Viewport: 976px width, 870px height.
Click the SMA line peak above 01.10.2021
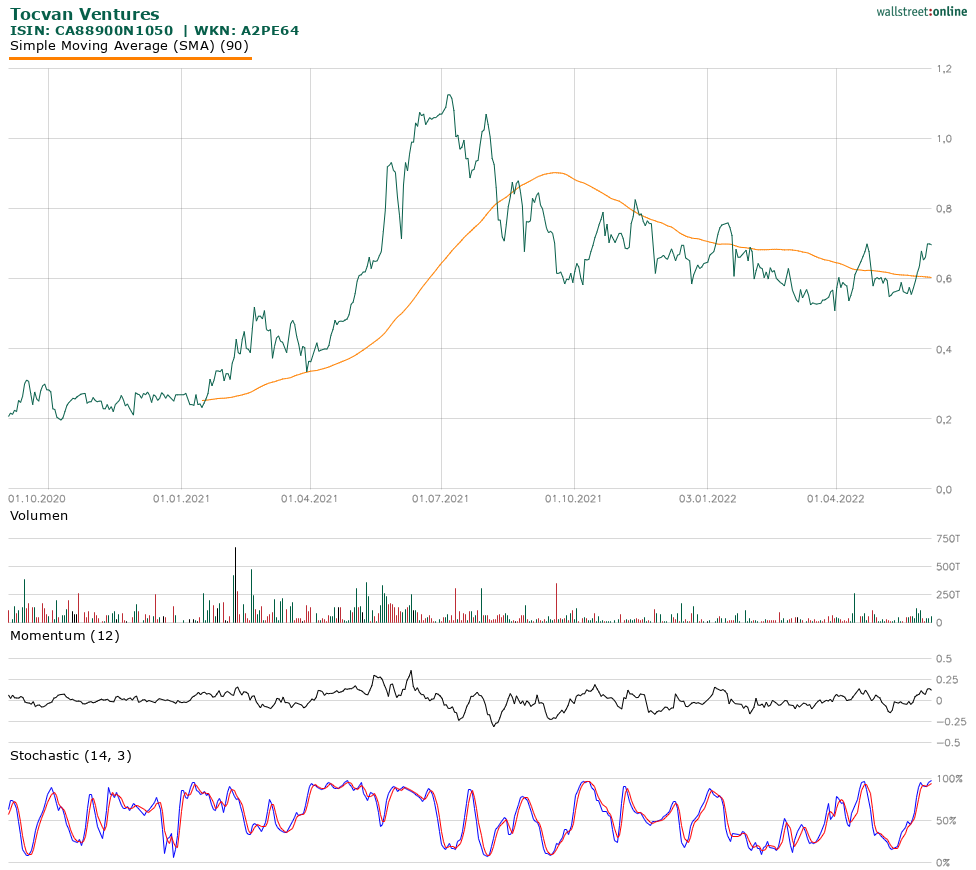(555, 172)
